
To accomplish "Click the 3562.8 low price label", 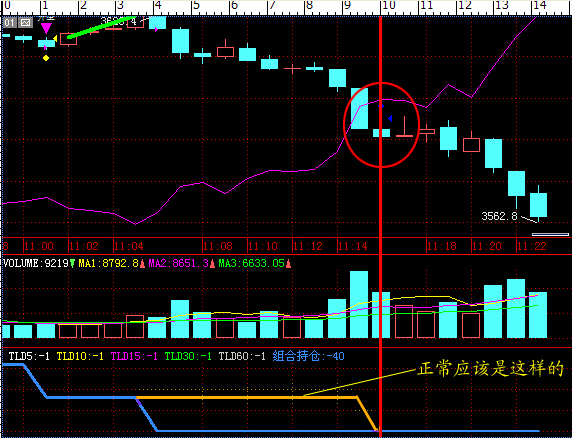I will coord(499,216).
